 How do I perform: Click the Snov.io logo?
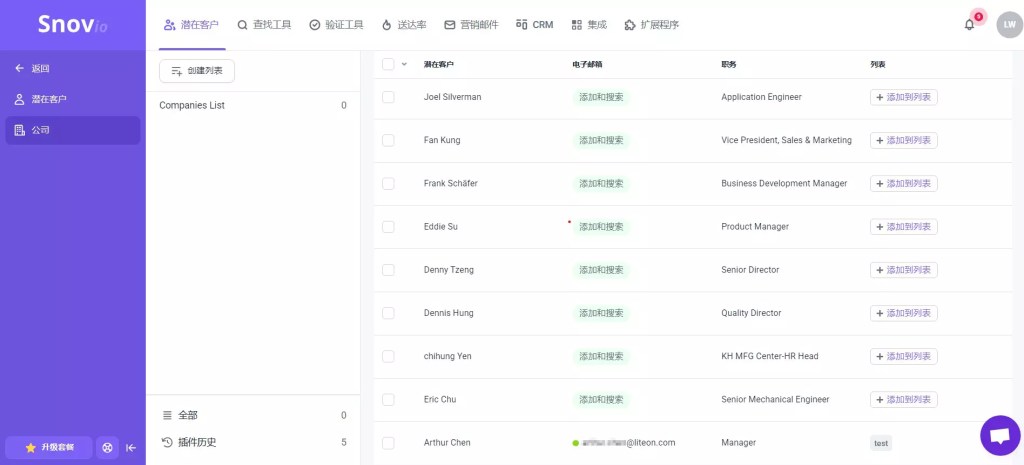click(72, 24)
